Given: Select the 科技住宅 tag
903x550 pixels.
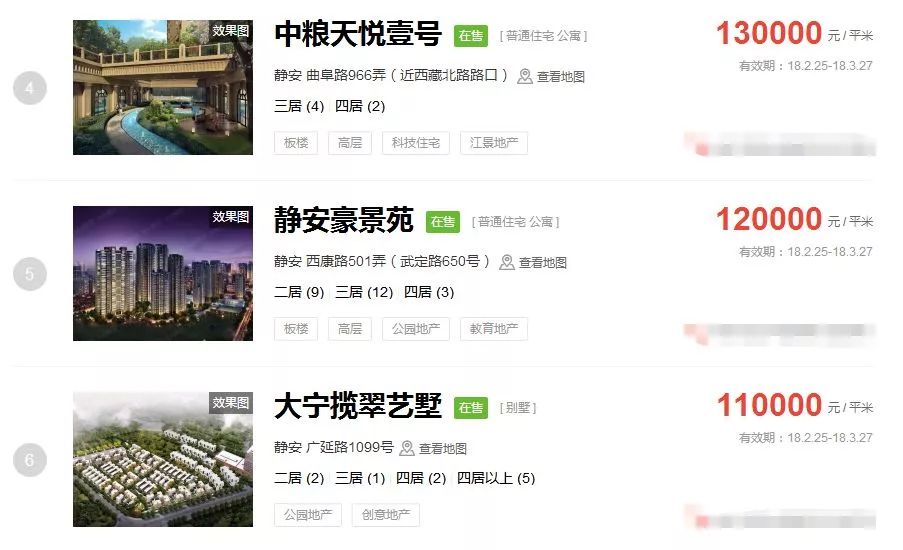Looking at the screenshot, I should pyautogui.click(x=416, y=143).
